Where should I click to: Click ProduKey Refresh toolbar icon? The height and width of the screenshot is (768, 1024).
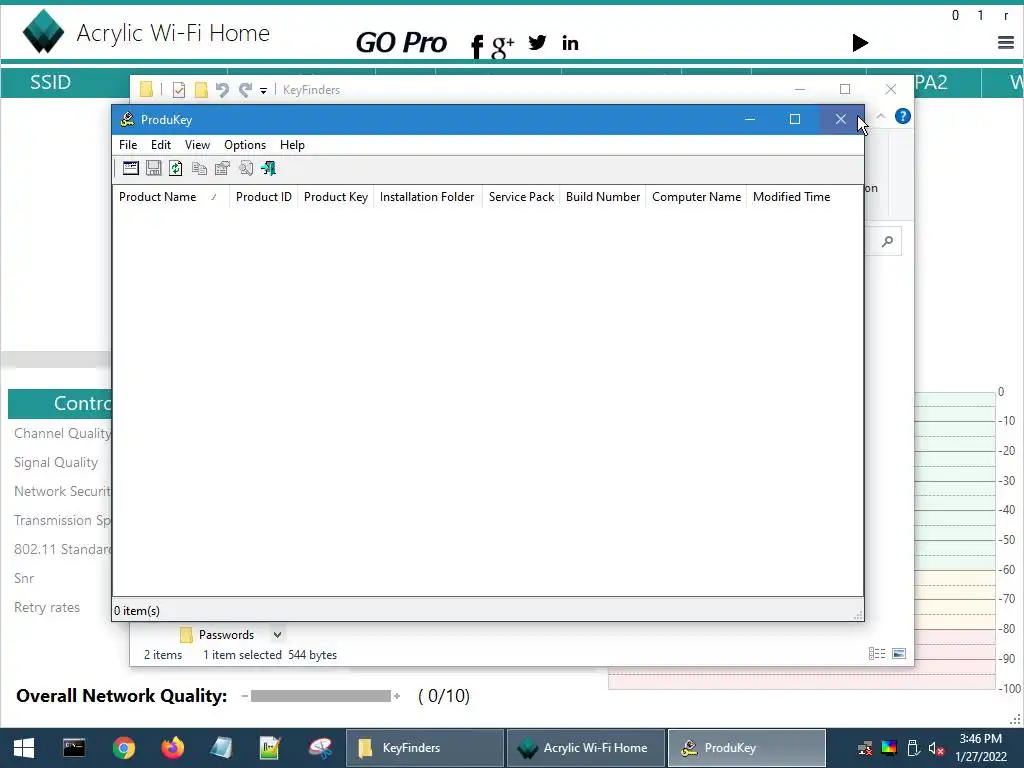(x=176, y=168)
